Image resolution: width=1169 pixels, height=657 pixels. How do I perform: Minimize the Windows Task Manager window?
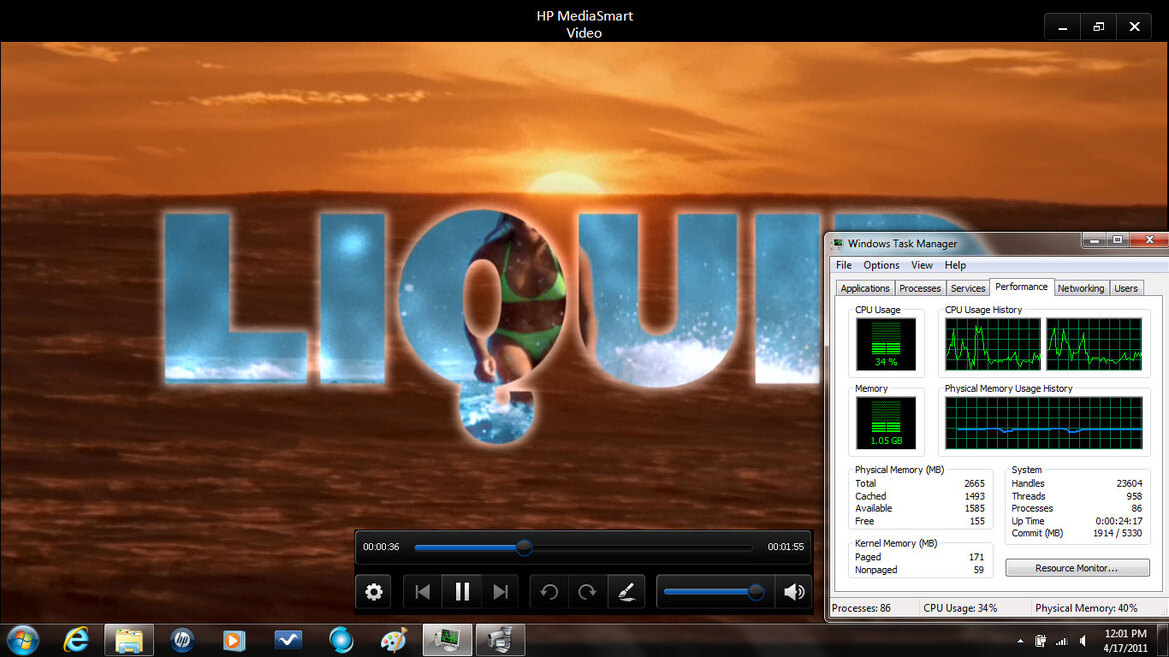[1094, 240]
